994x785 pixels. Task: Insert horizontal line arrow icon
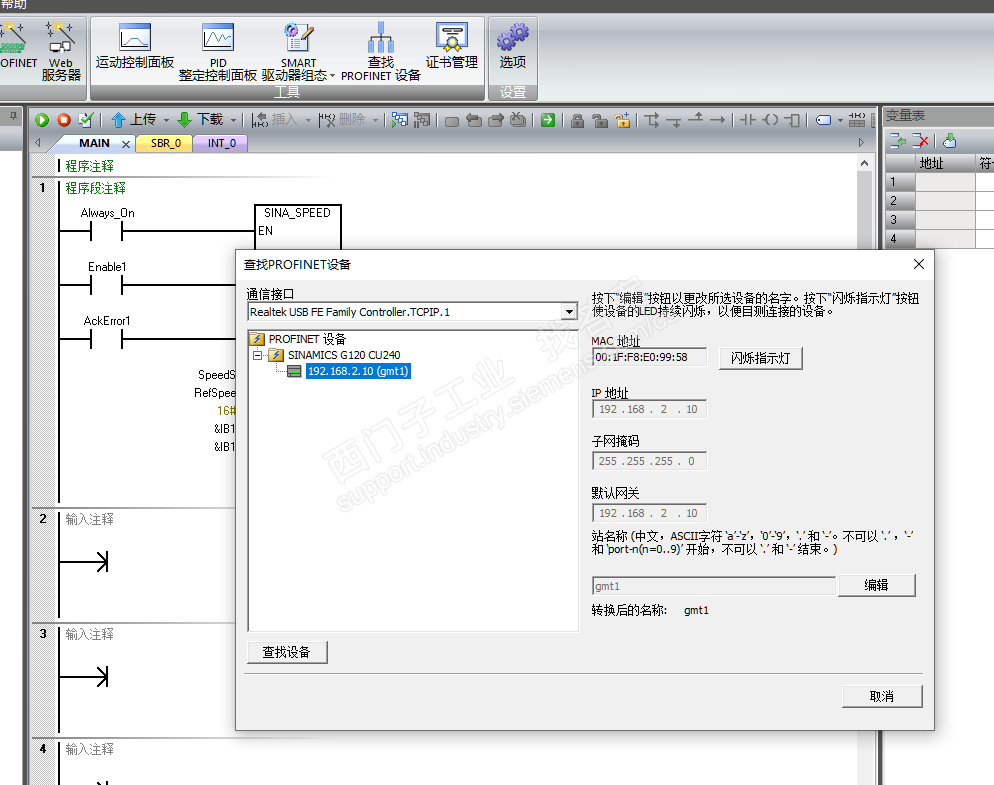(717, 120)
